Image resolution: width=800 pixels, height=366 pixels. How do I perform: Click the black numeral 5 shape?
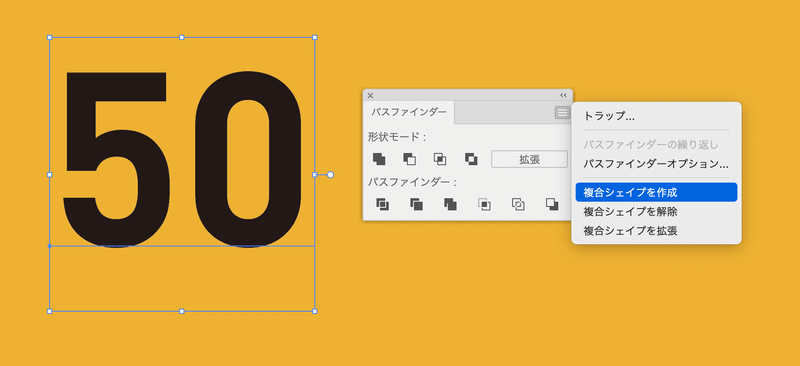pyautogui.click(x=116, y=159)
